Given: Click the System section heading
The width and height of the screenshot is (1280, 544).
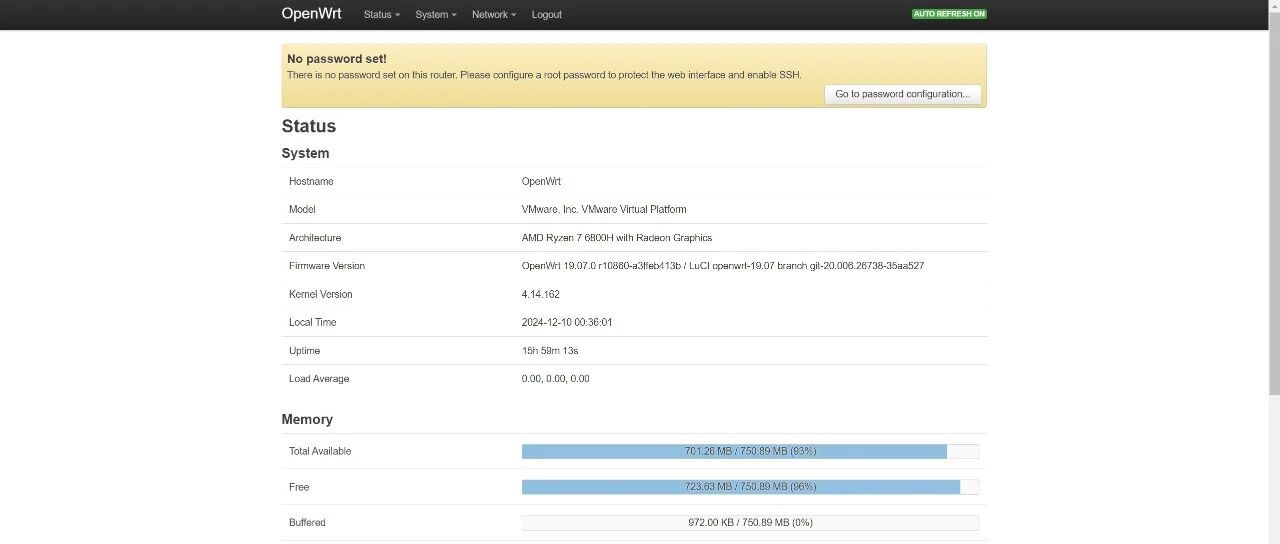Looking at the screenshot, I should tap(306, 153).
